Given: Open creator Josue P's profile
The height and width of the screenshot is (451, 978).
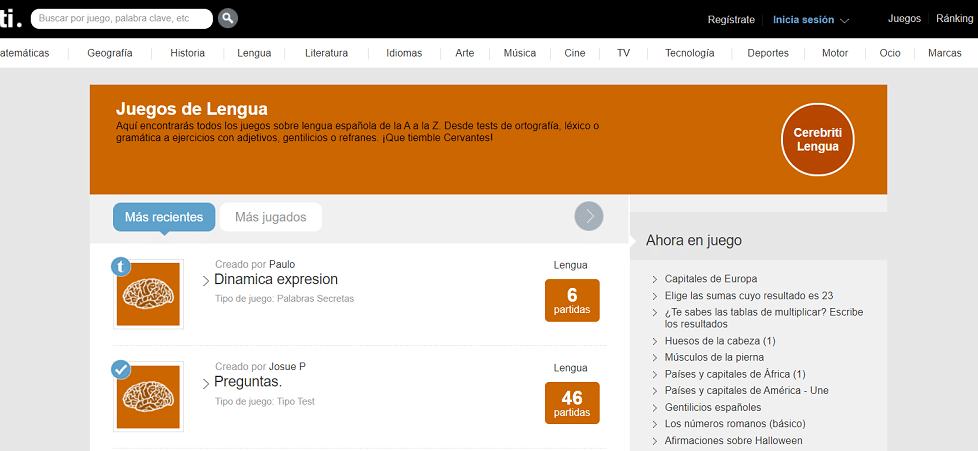Looking at the screenshot, I should (288, 366).
